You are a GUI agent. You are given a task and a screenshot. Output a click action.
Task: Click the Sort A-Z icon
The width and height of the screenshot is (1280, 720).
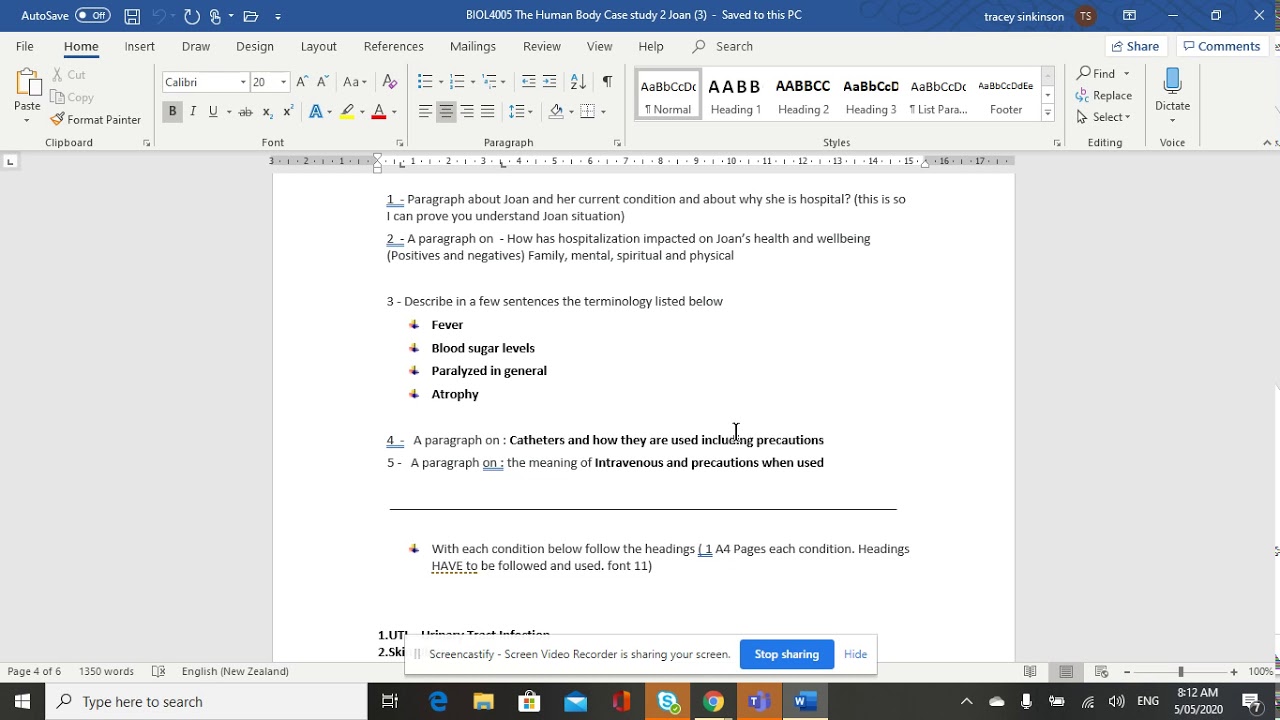[578, 82]
